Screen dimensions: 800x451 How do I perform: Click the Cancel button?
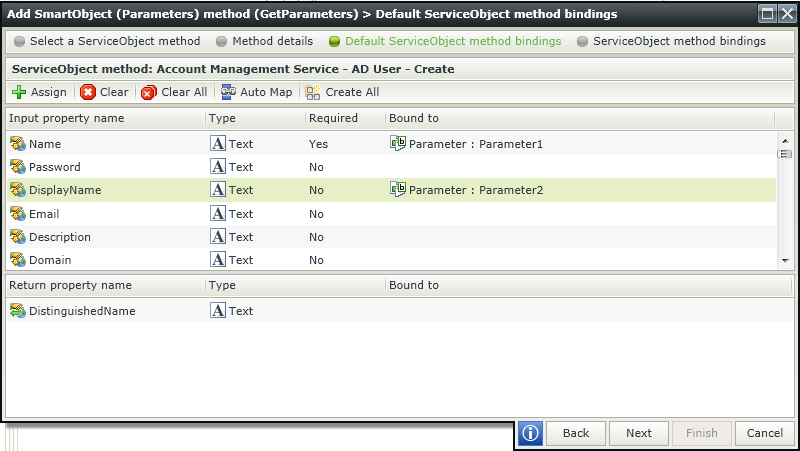pyautogui.click(x=765, y=433)
